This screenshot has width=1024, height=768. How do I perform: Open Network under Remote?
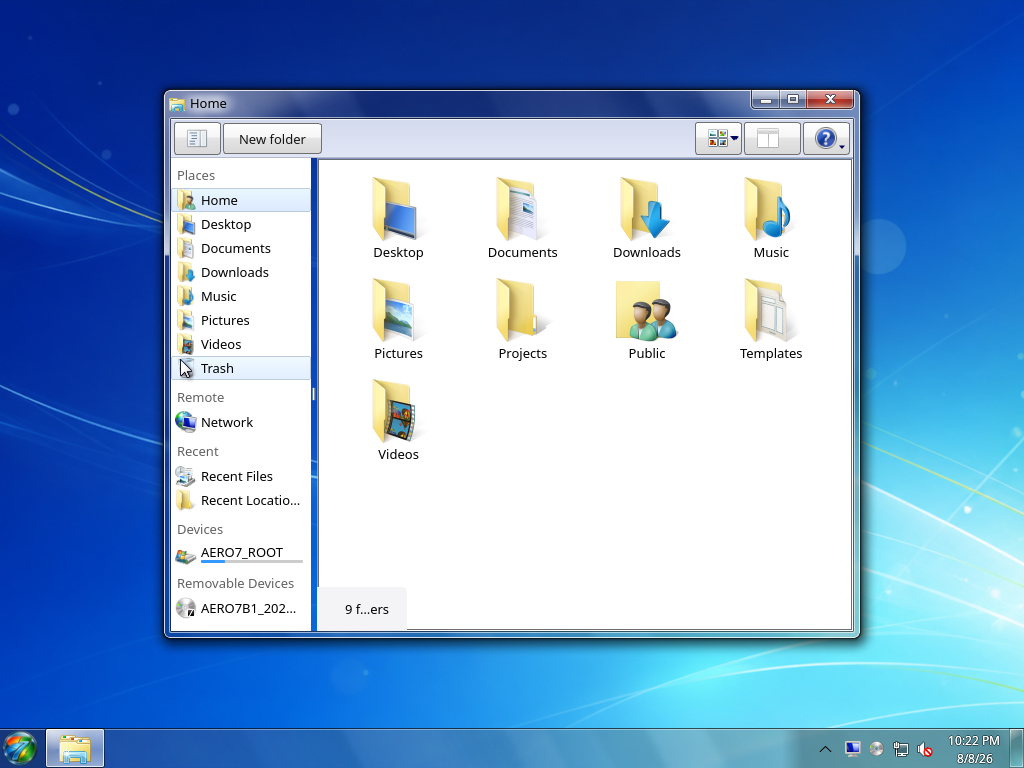tap(241, 422)
